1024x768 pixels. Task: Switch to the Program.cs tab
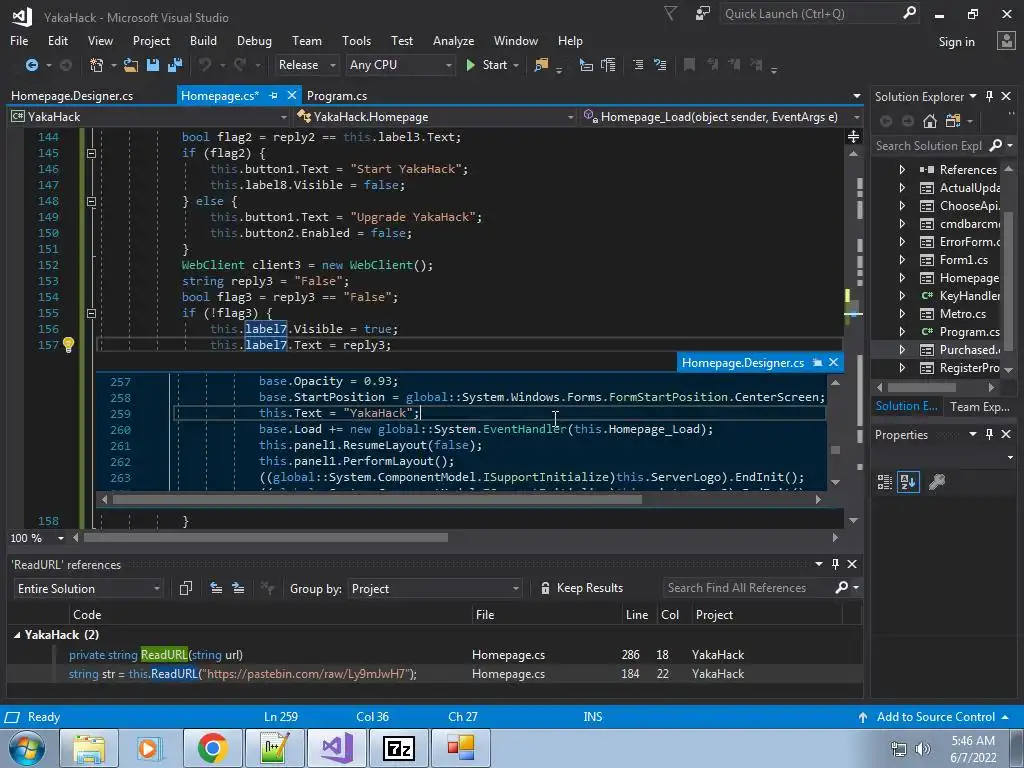pos(337,95)
